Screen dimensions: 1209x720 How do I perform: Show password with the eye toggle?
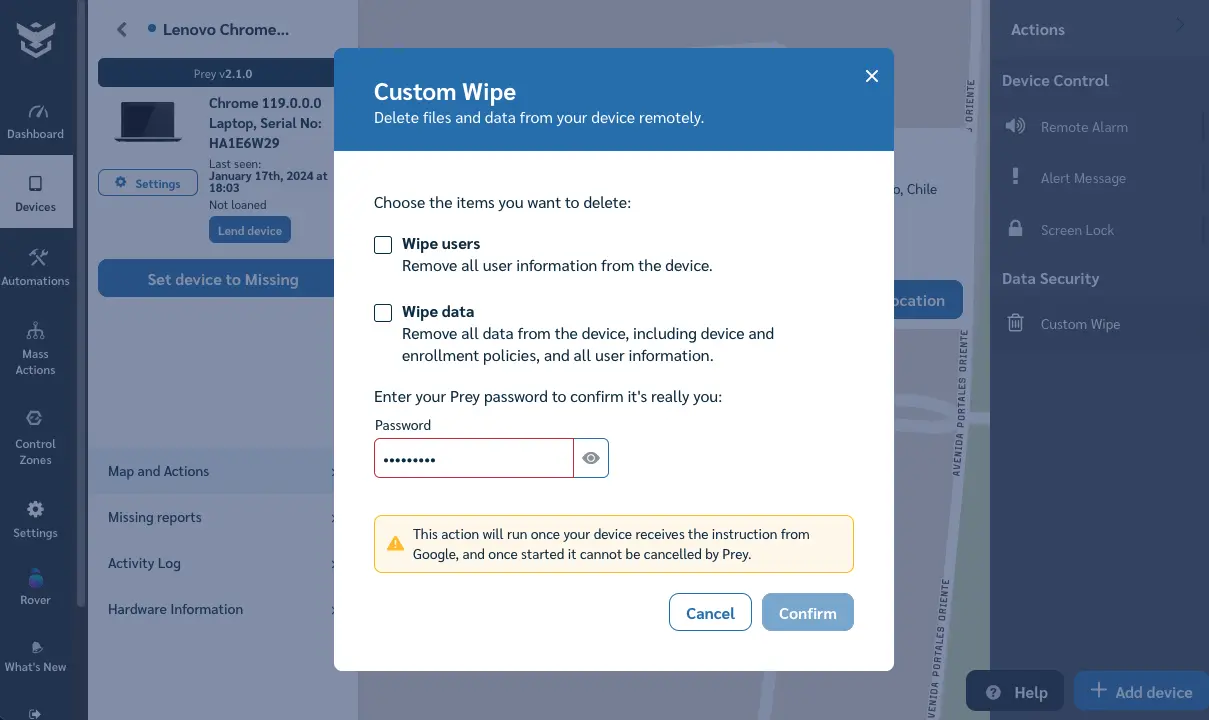[591, 458]
